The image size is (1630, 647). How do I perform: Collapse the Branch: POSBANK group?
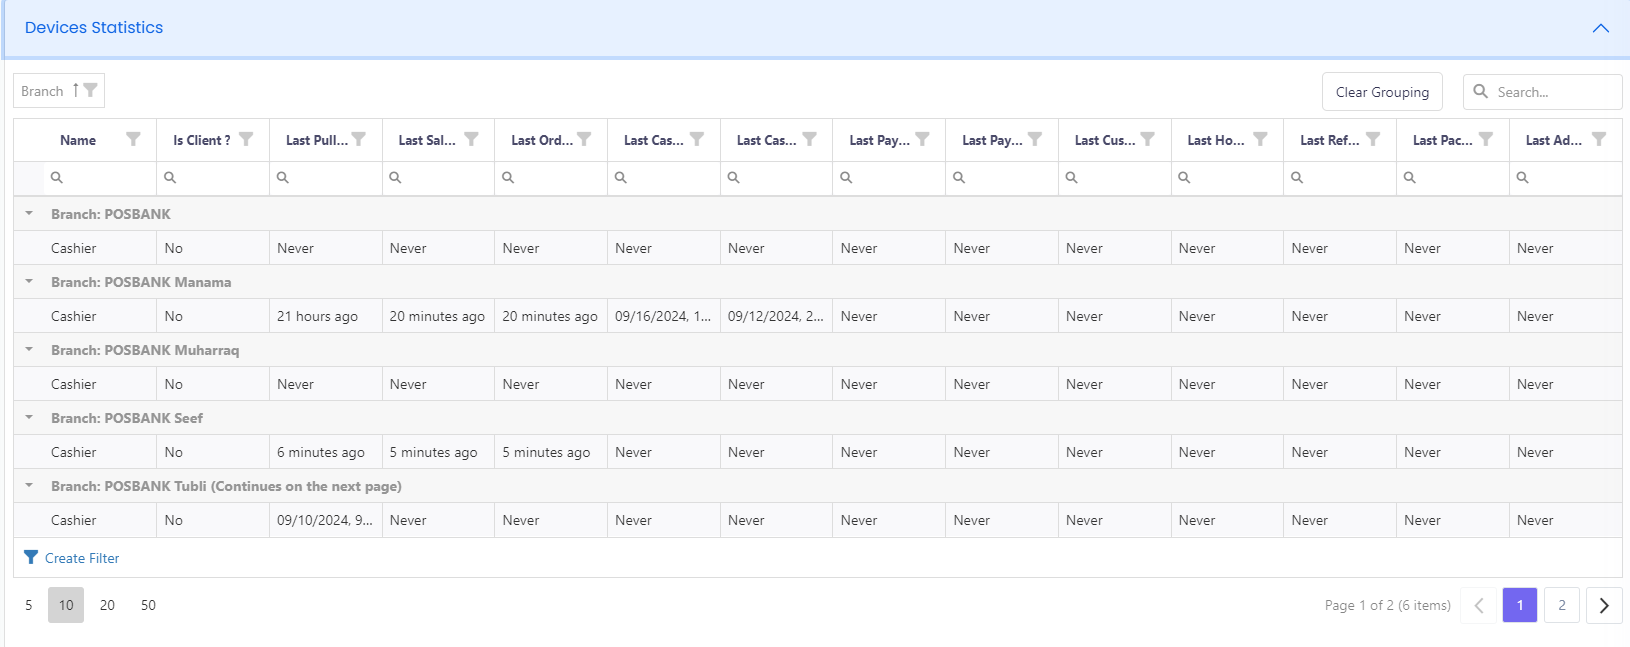point(29,213)
